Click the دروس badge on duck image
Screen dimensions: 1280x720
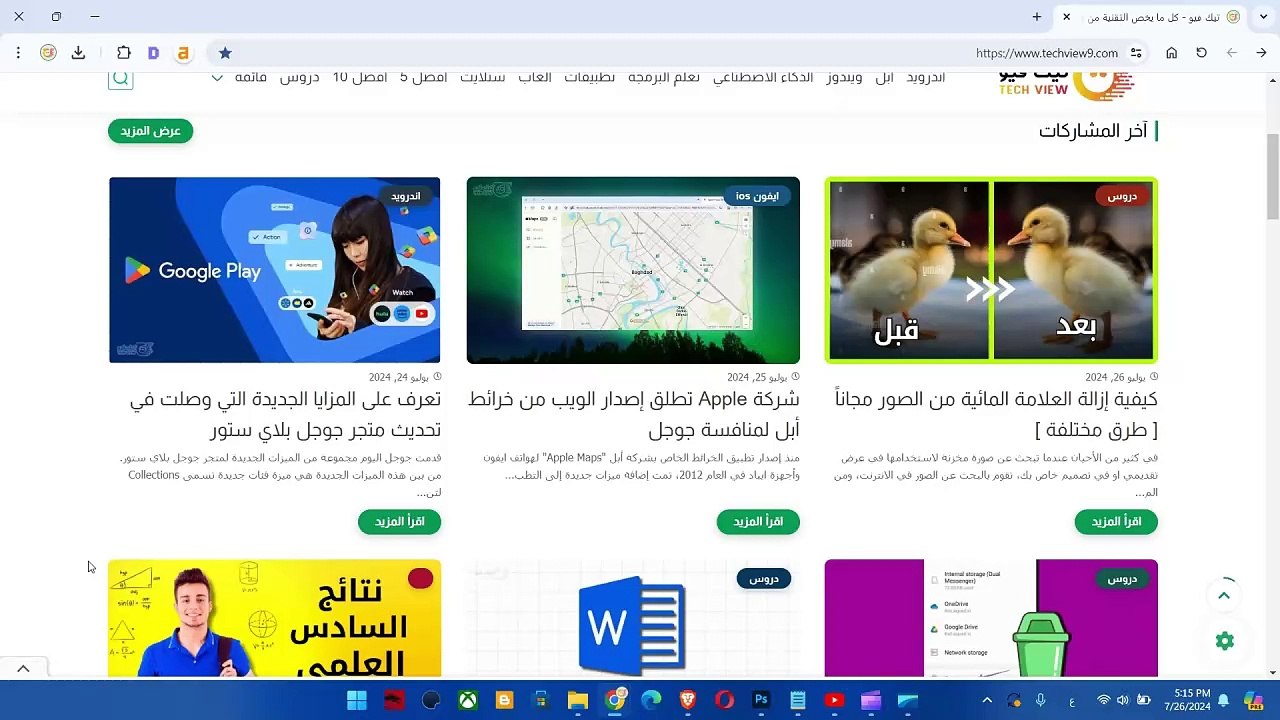[x=1122, y=196]
